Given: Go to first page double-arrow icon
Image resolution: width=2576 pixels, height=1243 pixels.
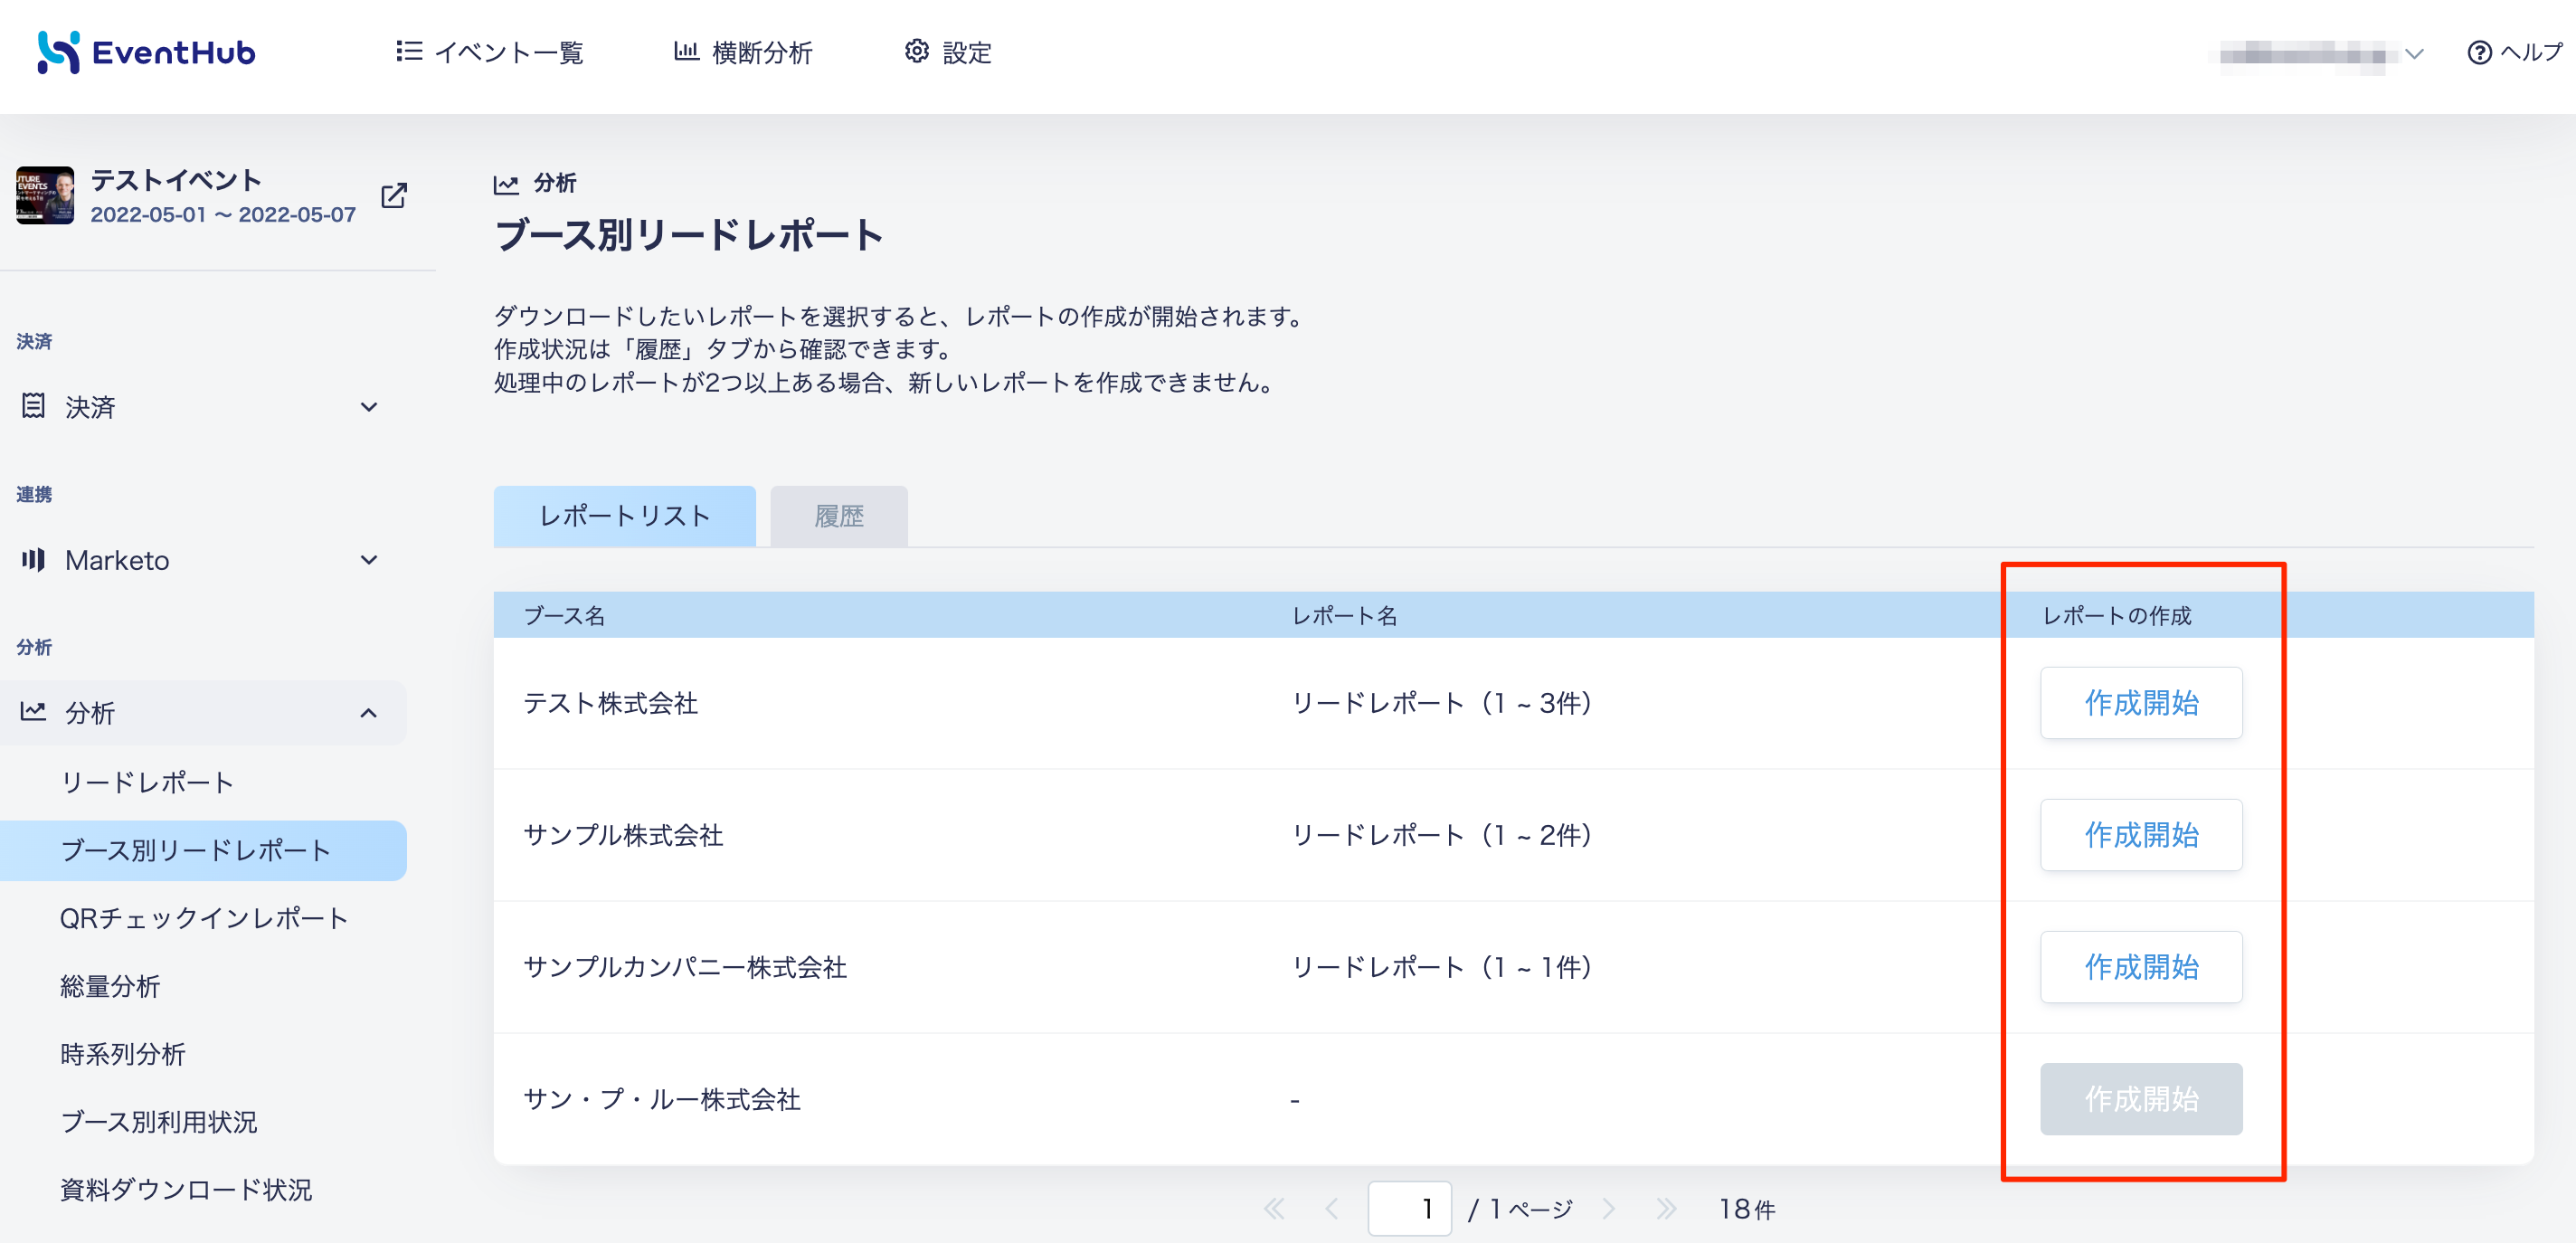Looking at the screenshot, I should click(x=1274, y=1208).
